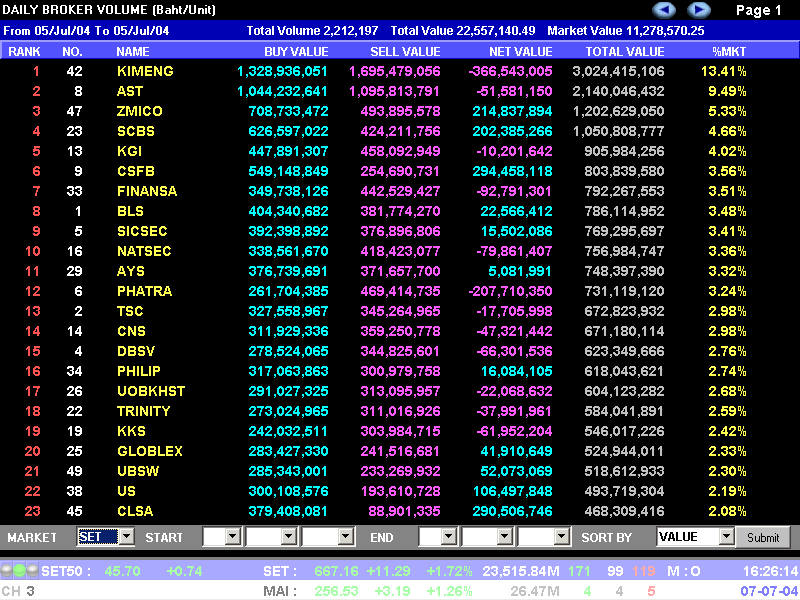The height and width of the screenshot is (600, 800).
Task: Click the green status light beside SET50
Action: coord(19,570)
